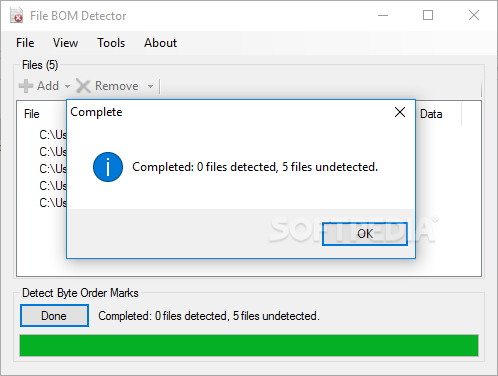Image resolution: width=498 pixels, height=376 pixels.
Task: Open the About menu
Action: click(x=160, y=43)
